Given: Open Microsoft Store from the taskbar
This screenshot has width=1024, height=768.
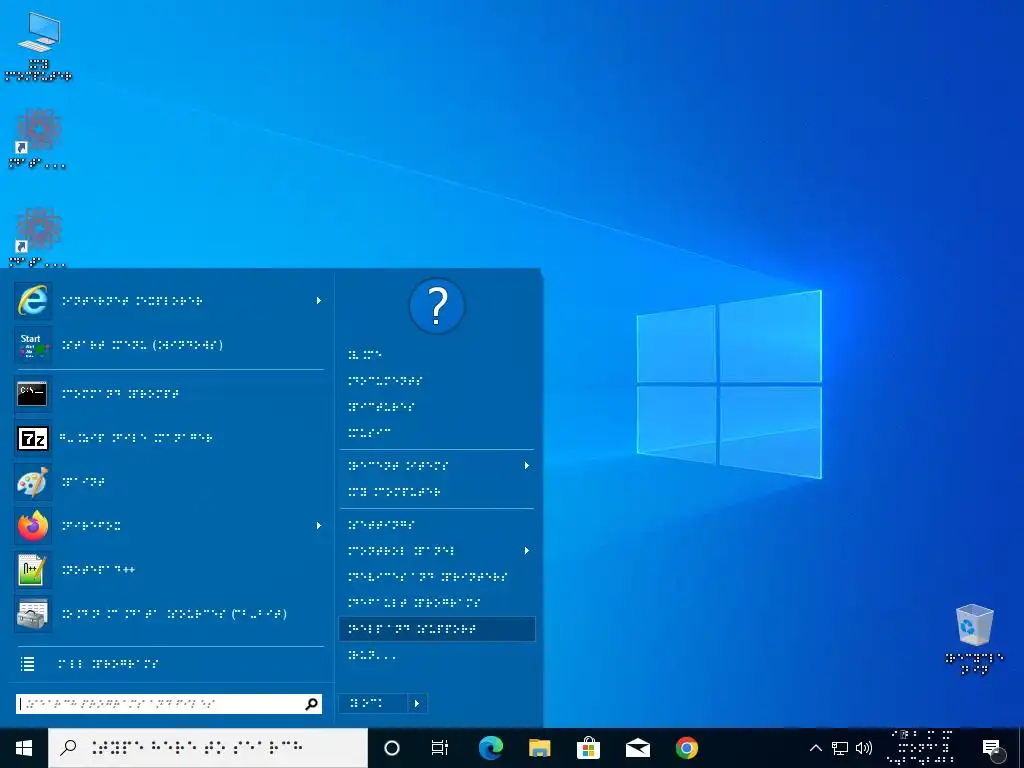Looking at the screenshot, I should [588, 748].
